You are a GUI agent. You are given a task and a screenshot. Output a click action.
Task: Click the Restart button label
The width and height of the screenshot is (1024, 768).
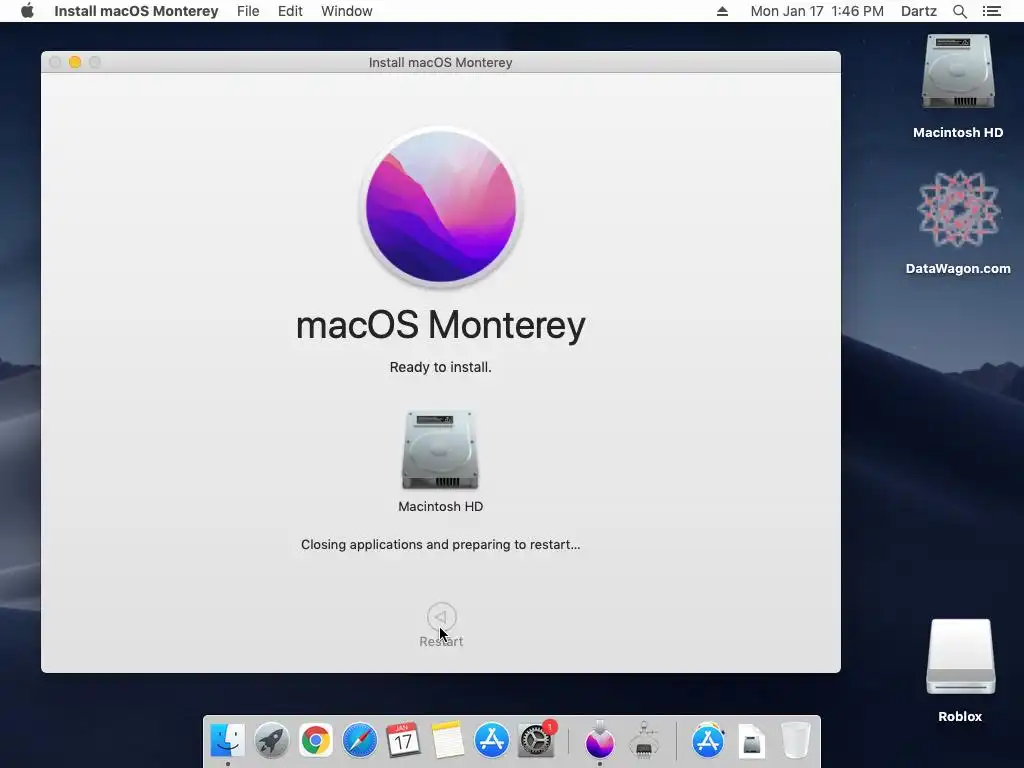[x=441, y=641]
